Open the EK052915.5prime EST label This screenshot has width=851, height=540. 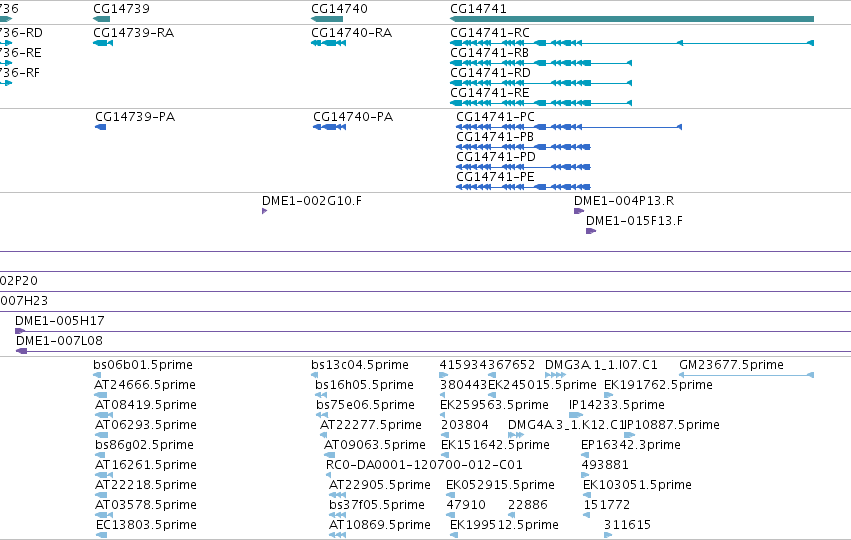tap(500, 485)
